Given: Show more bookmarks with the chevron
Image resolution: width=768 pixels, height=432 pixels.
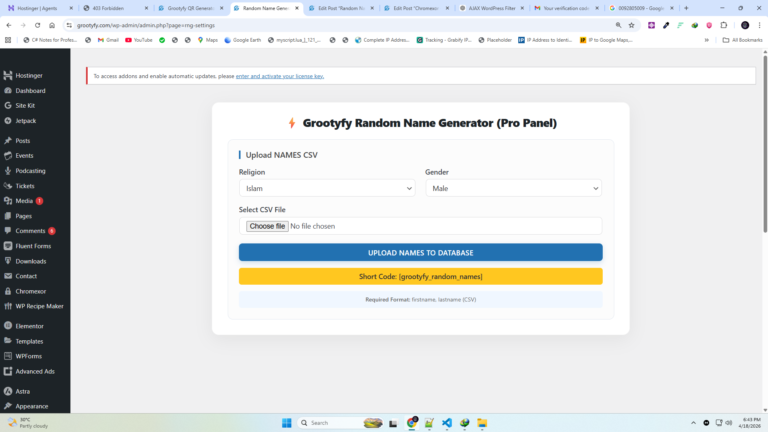Looking at the screenshot, I should [706, 40].
